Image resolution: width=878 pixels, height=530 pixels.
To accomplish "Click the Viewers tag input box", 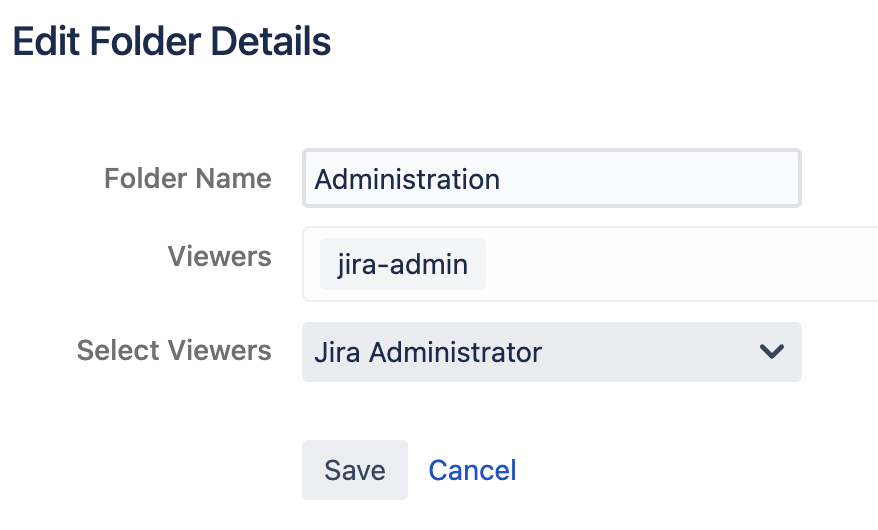I will 680,264.
